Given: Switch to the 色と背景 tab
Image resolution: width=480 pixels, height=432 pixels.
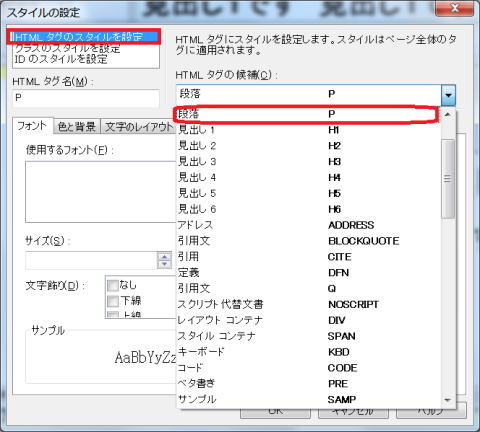Looking at the screenshot, I should pos(77,127).
